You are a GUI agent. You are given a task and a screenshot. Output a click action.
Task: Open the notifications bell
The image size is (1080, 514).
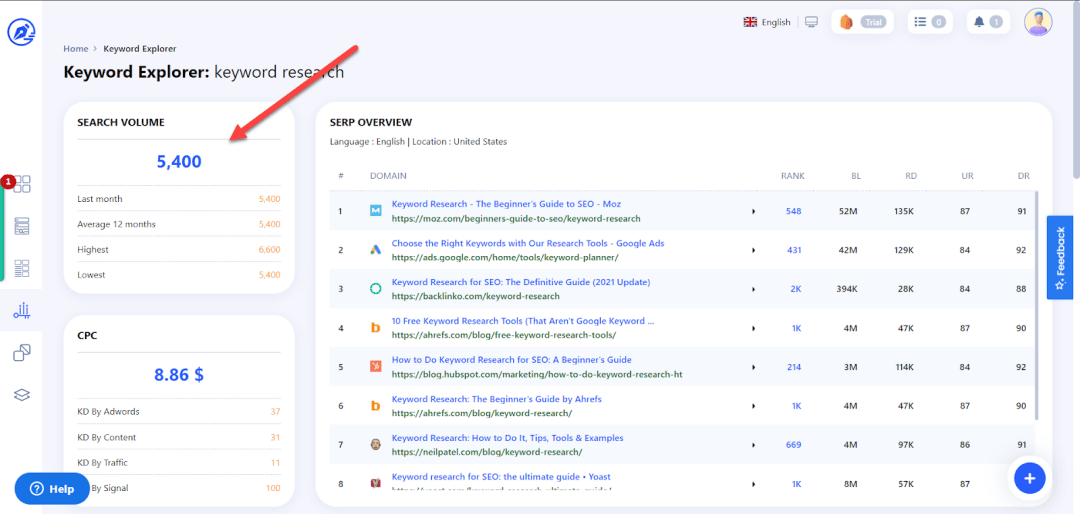988,22
